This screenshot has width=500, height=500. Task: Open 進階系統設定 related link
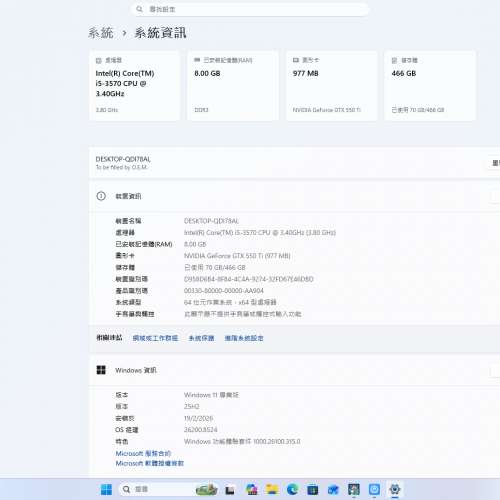[244, 338]
